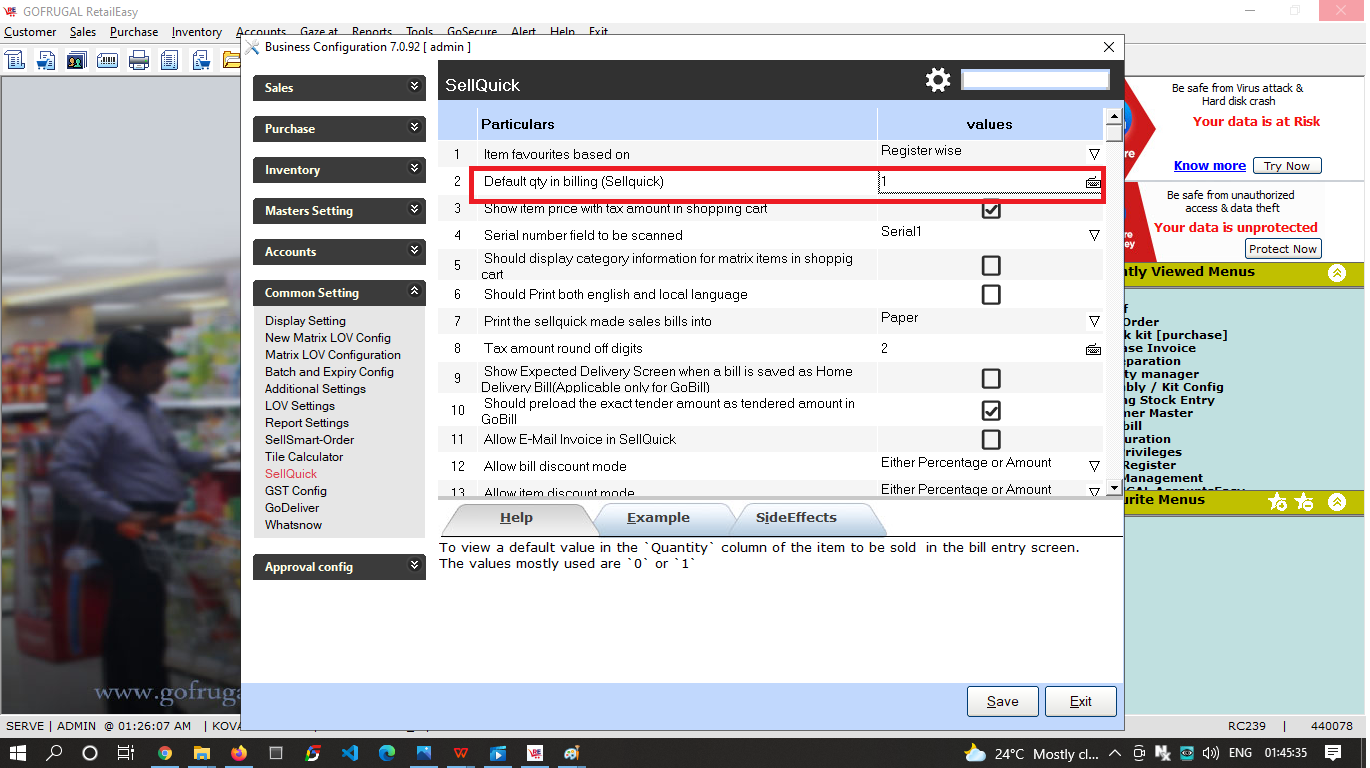Toggle show item price with tax checkbox
1370x768 pixels.
(x=991, y=210)
